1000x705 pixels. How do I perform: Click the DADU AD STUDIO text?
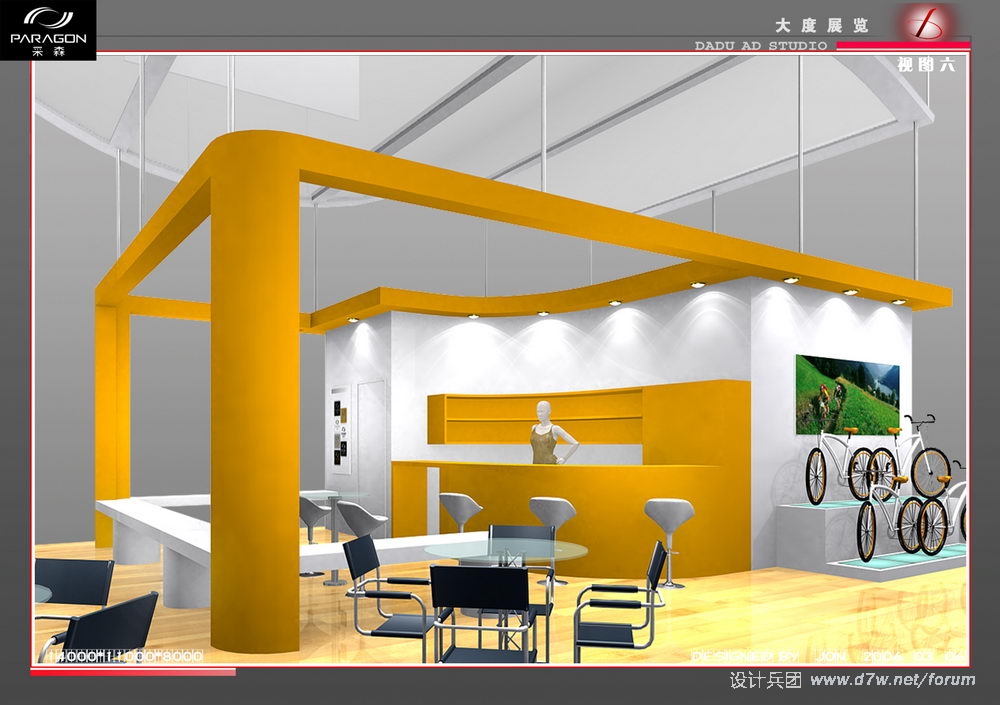pyautogui.click(x=760, y=46)
